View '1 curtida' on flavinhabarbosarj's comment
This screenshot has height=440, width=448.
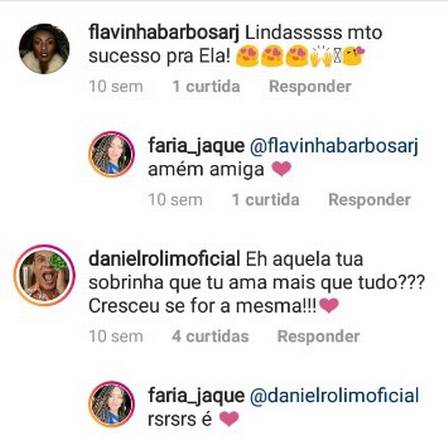click(x=206, y=87)
